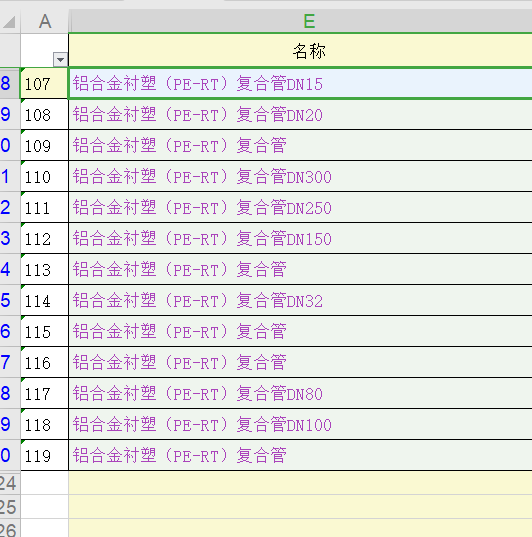
Task: Select the cell ending with 复合管DN20
Action: coord(300,114)
